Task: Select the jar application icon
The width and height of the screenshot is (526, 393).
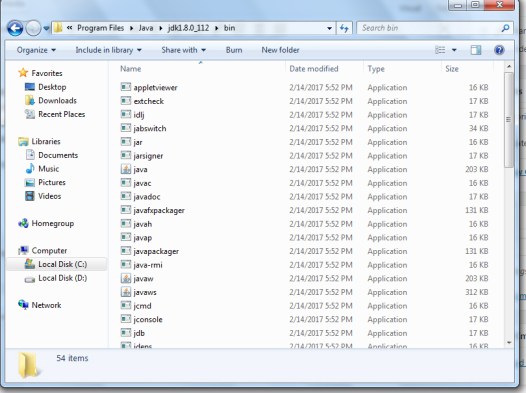Action: tap(125, 142)
